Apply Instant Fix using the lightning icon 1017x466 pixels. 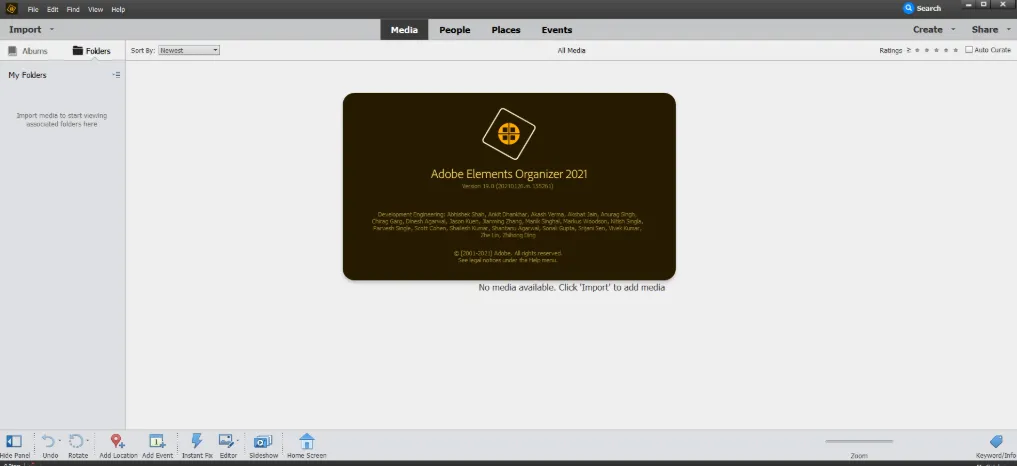pos(197,441)
